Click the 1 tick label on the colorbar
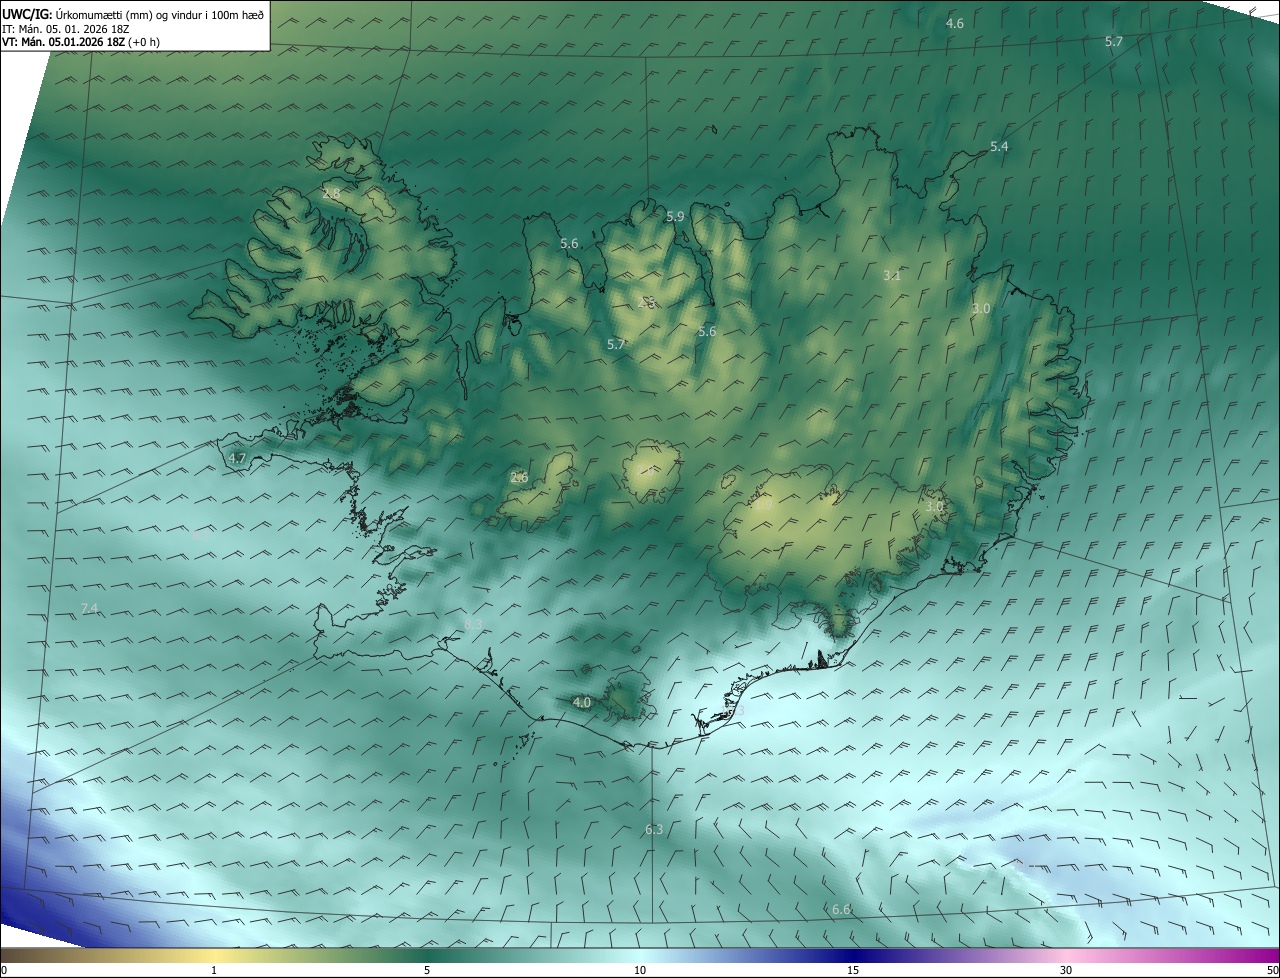The width and height of the screenshot is (1280, 978). [214, 970]
